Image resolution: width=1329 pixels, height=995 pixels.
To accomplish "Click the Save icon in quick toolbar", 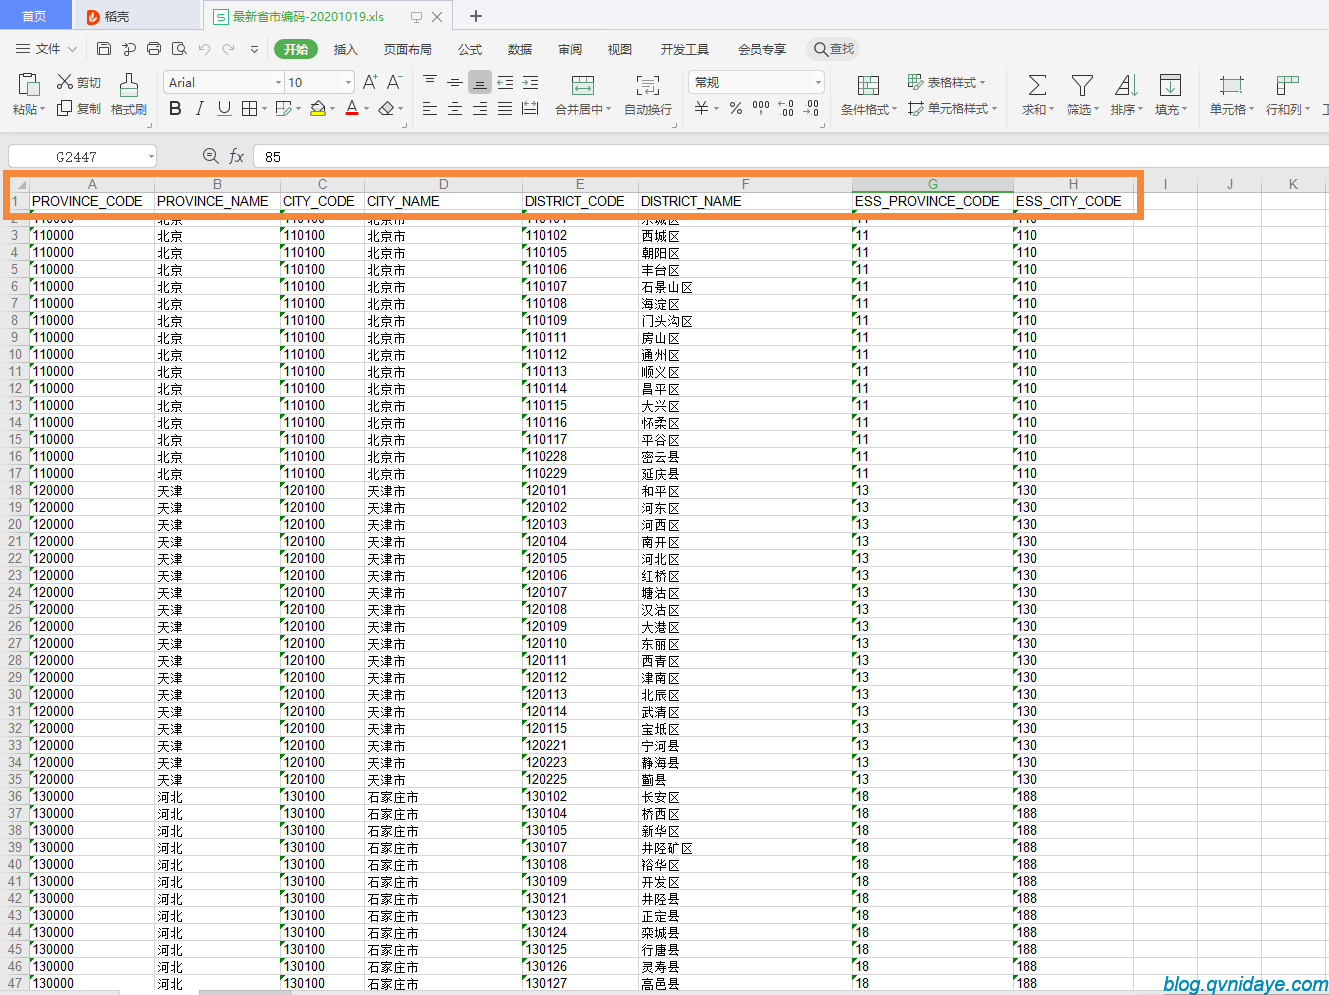I will [104, 48].
